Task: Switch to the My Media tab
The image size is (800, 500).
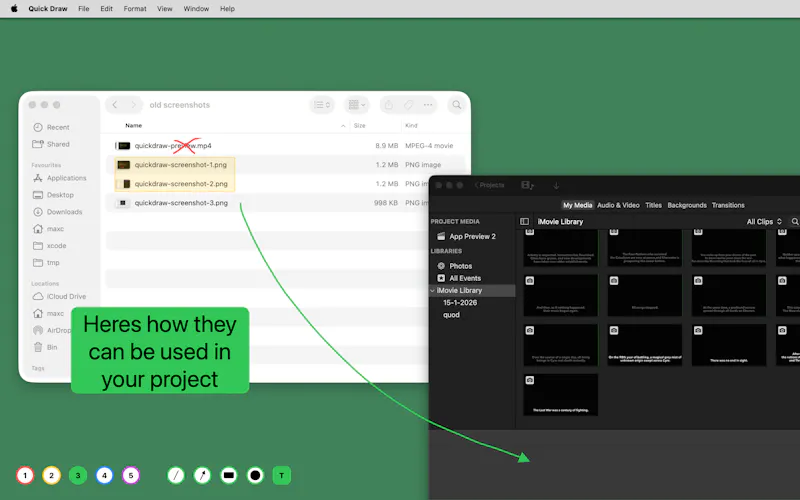Action: [578, 205]
